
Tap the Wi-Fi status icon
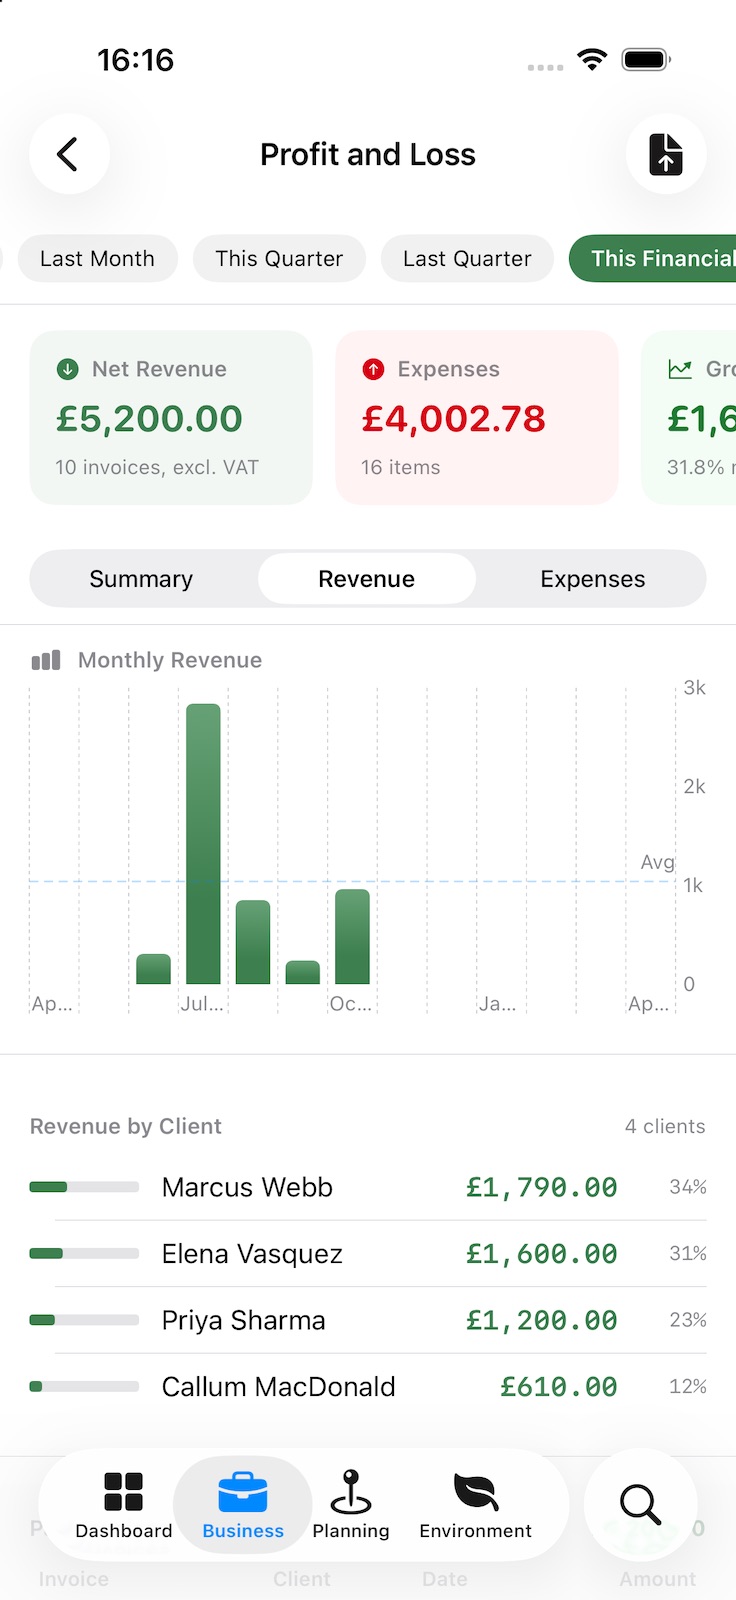593,60
